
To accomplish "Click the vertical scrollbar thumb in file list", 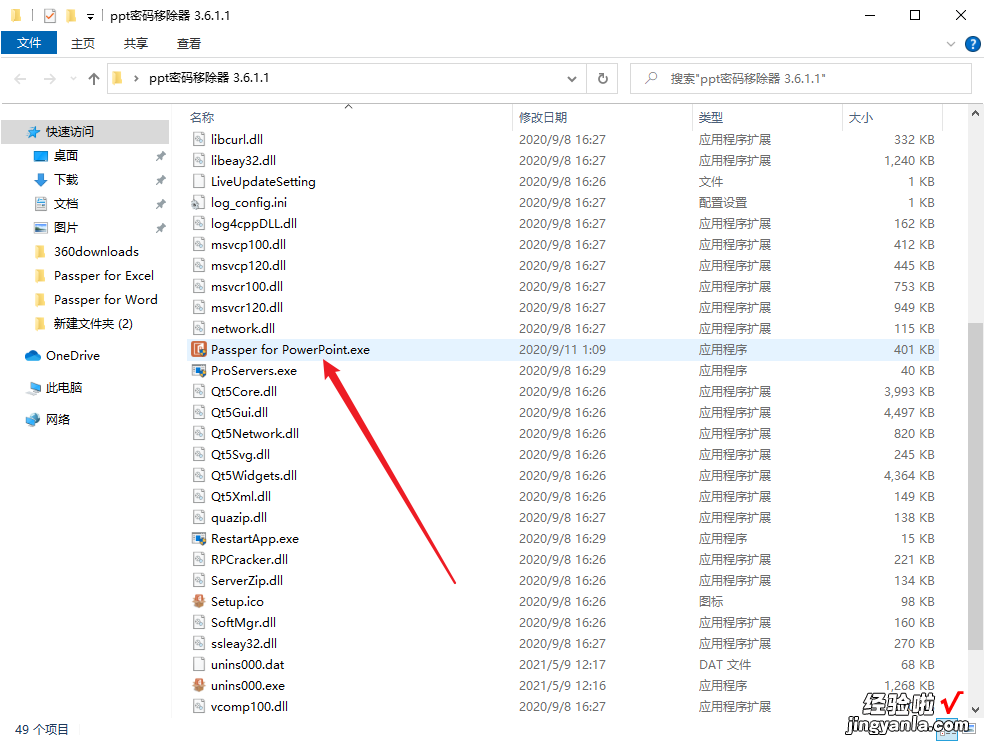I will [975, 486].
